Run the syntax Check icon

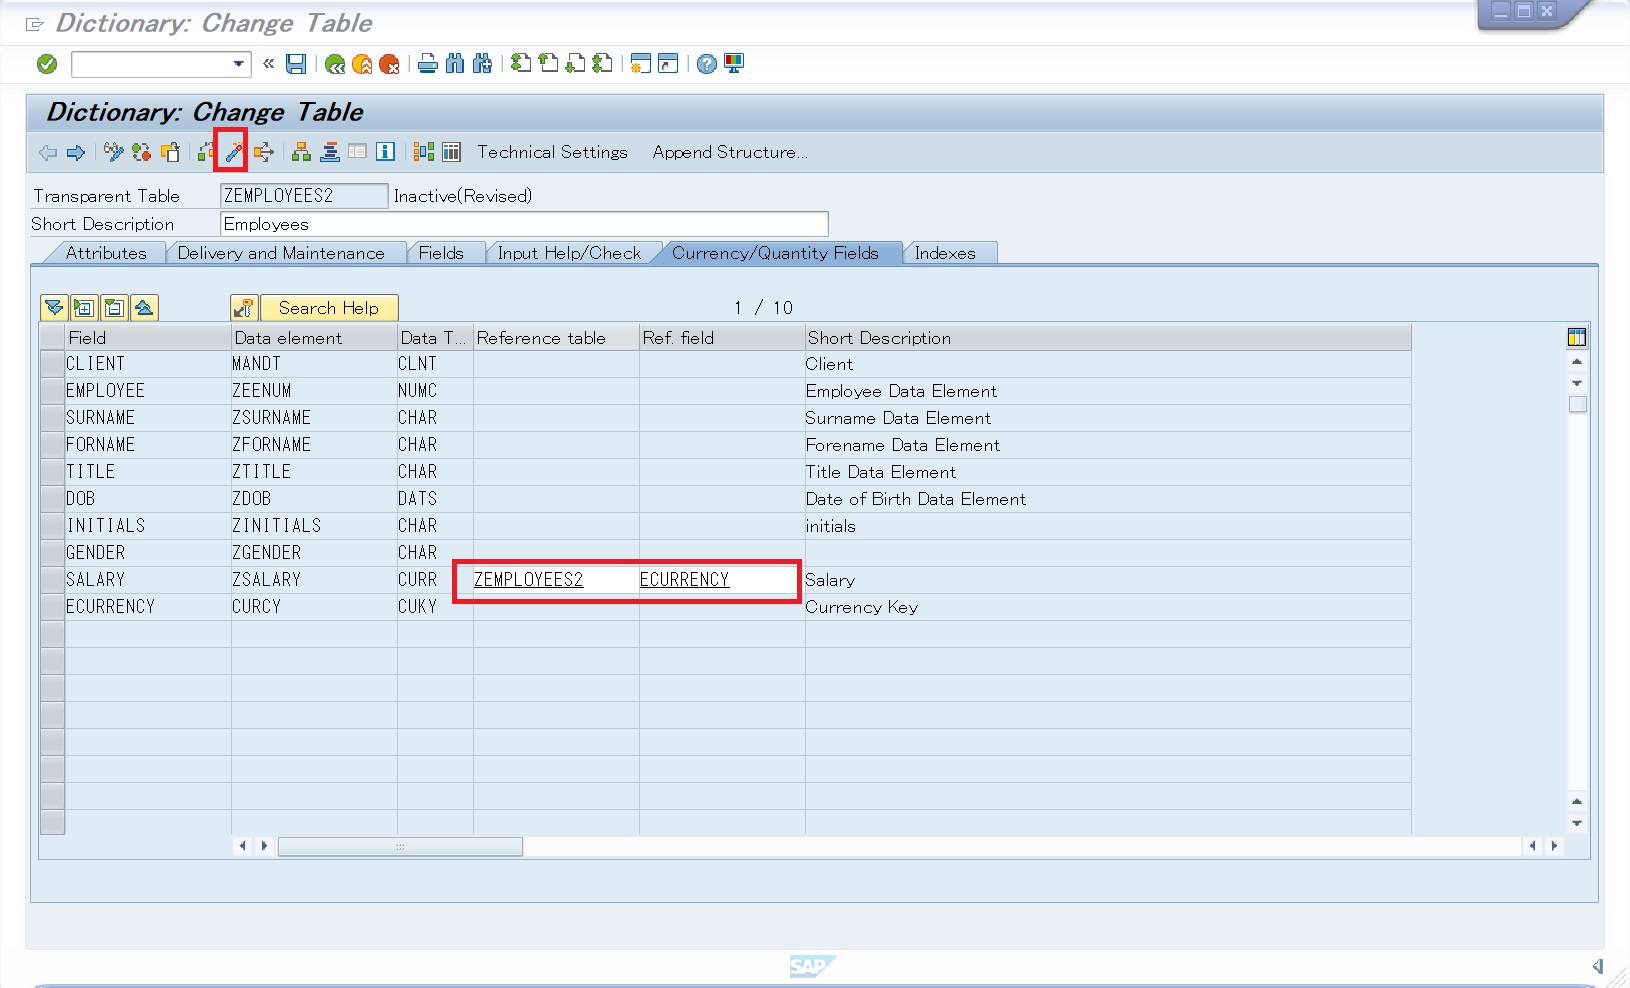coord(206,152)
